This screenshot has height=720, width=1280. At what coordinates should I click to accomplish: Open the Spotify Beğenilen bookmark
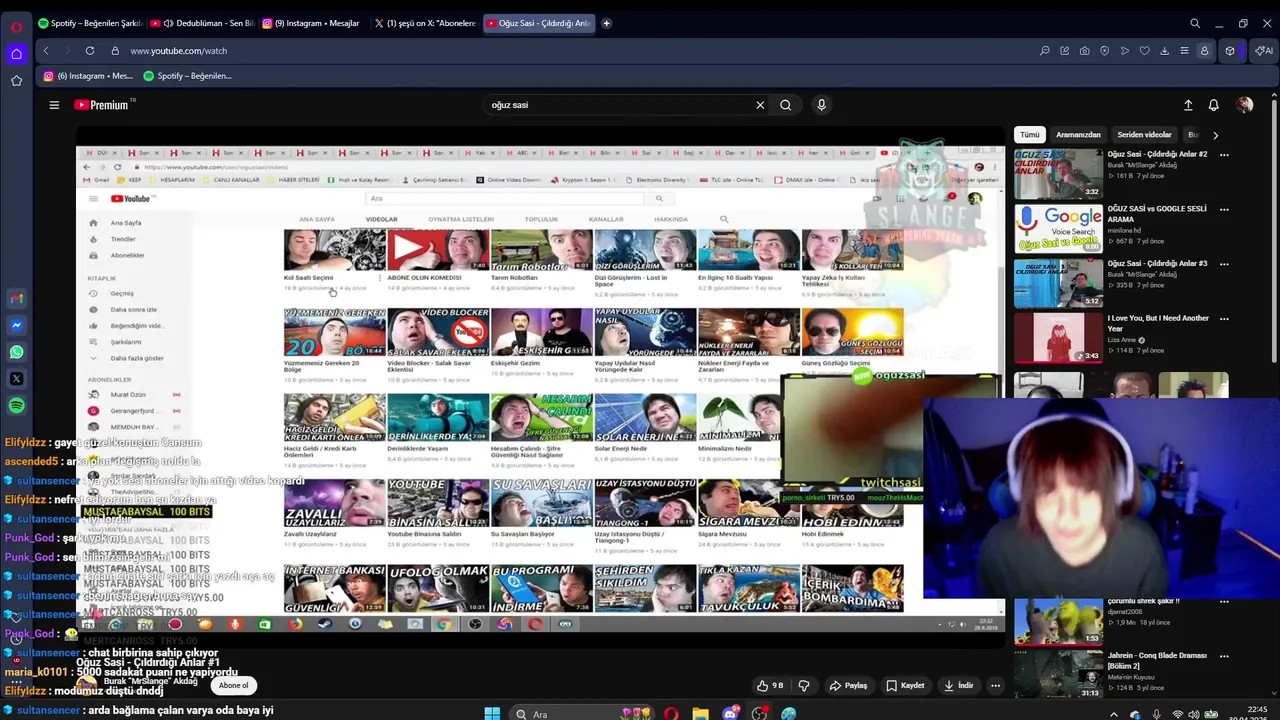[187, 76]
